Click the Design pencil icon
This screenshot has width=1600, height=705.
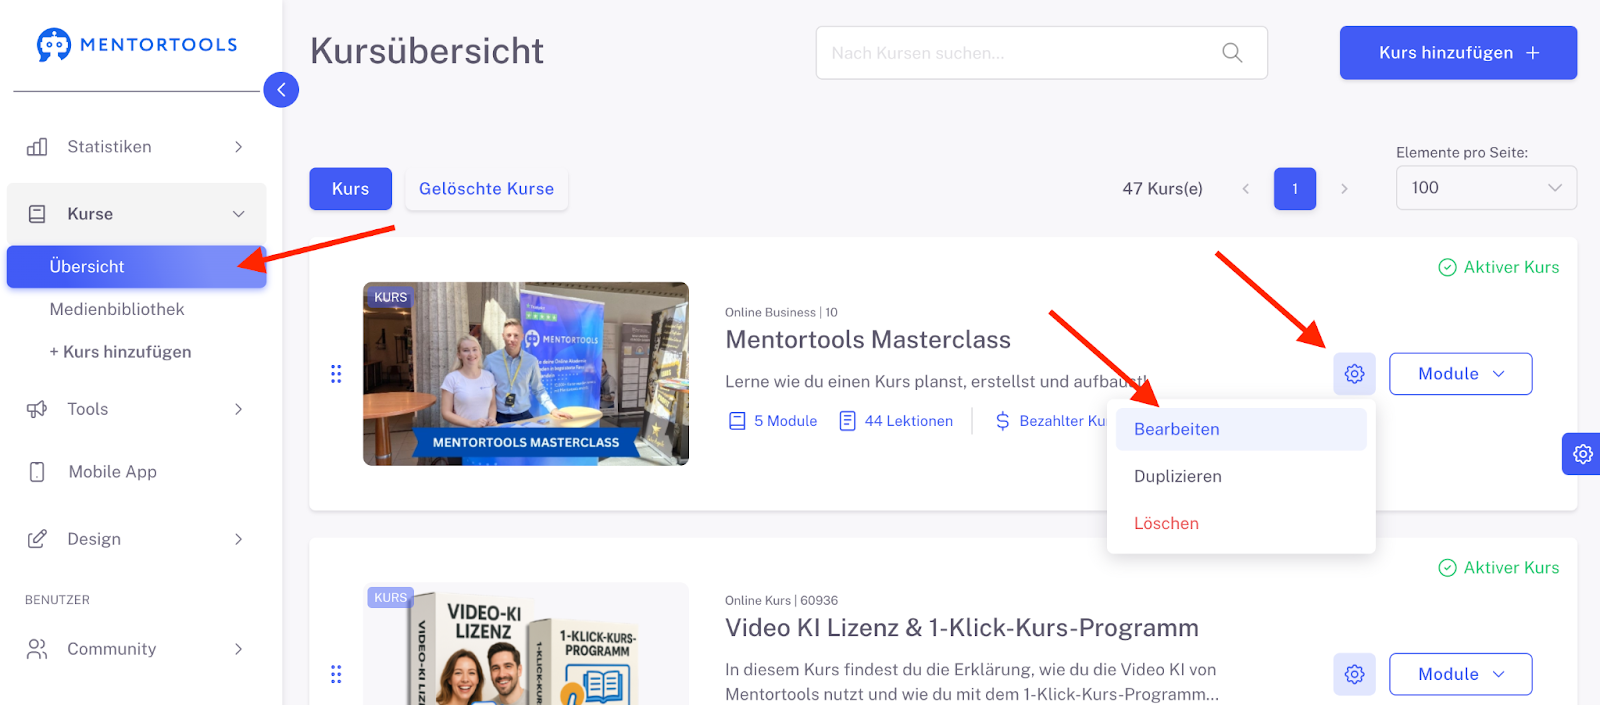coord(37,539)
